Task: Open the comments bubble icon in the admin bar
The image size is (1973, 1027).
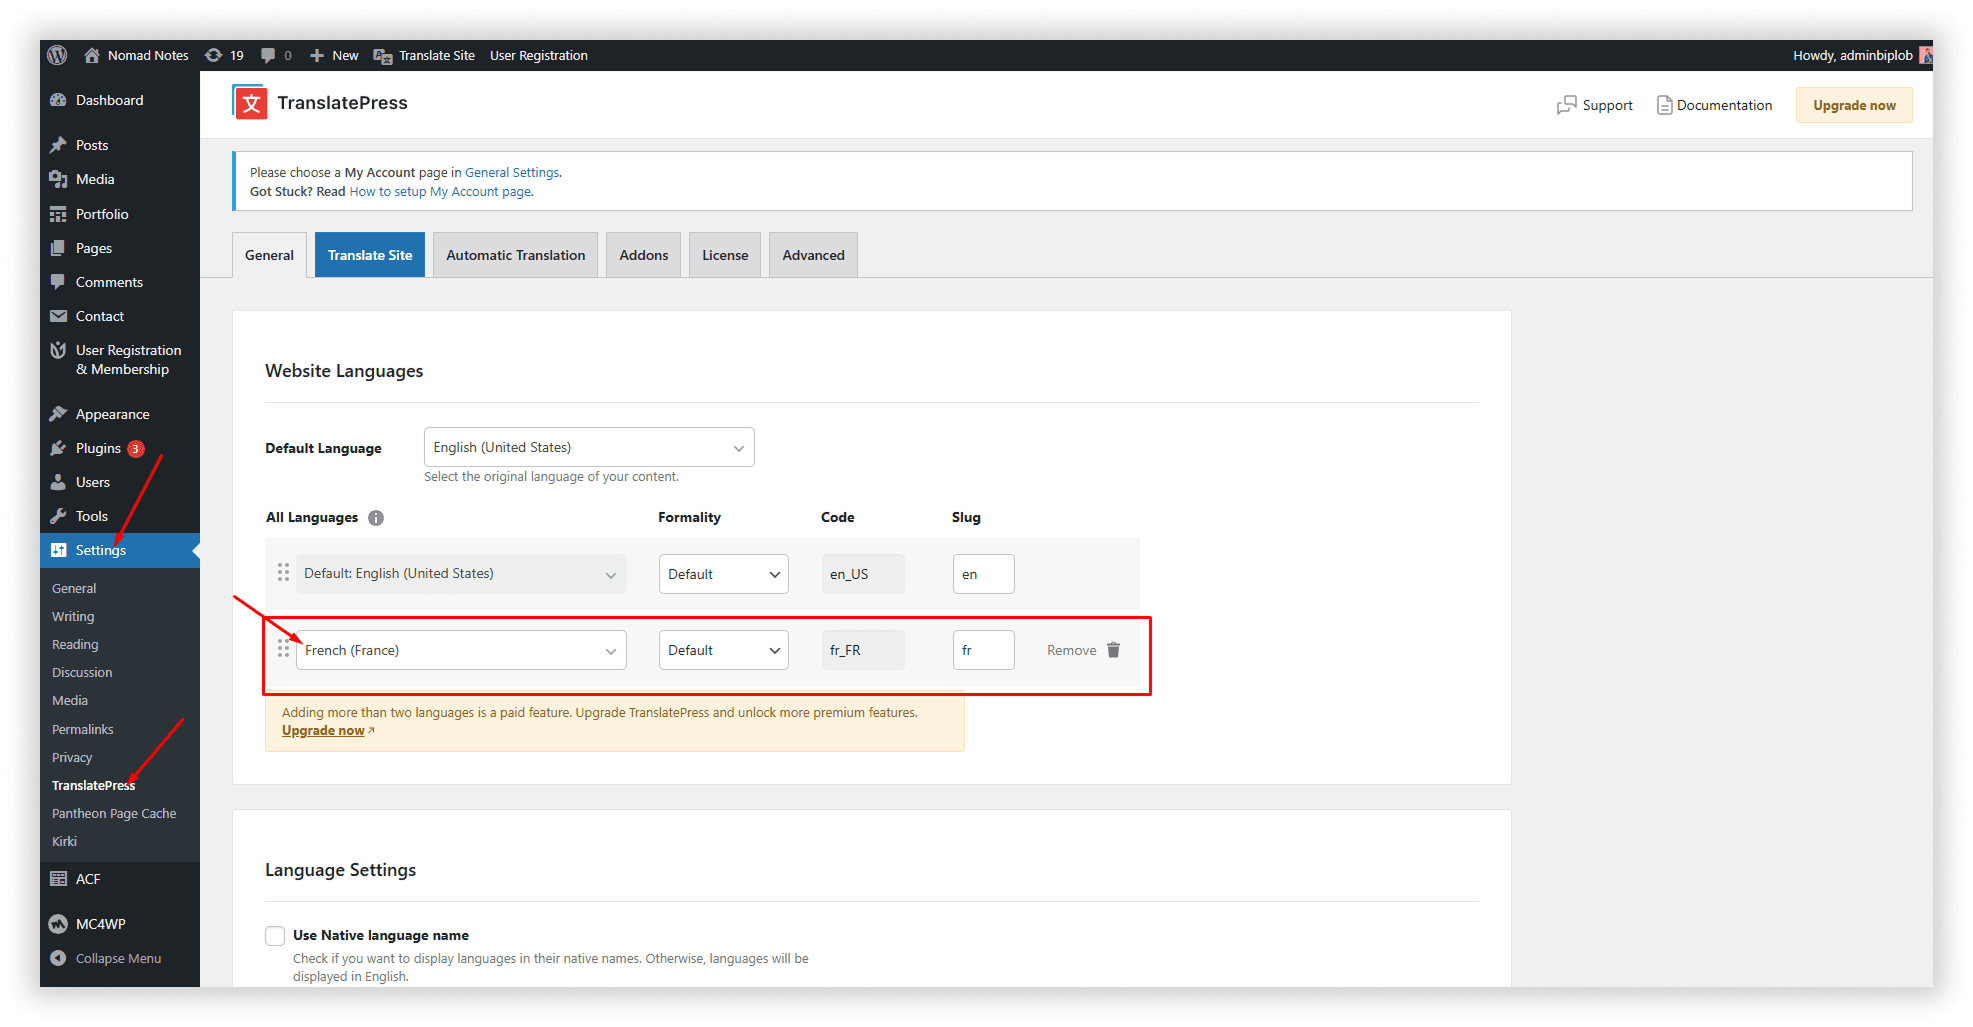Action: point(268,55)
